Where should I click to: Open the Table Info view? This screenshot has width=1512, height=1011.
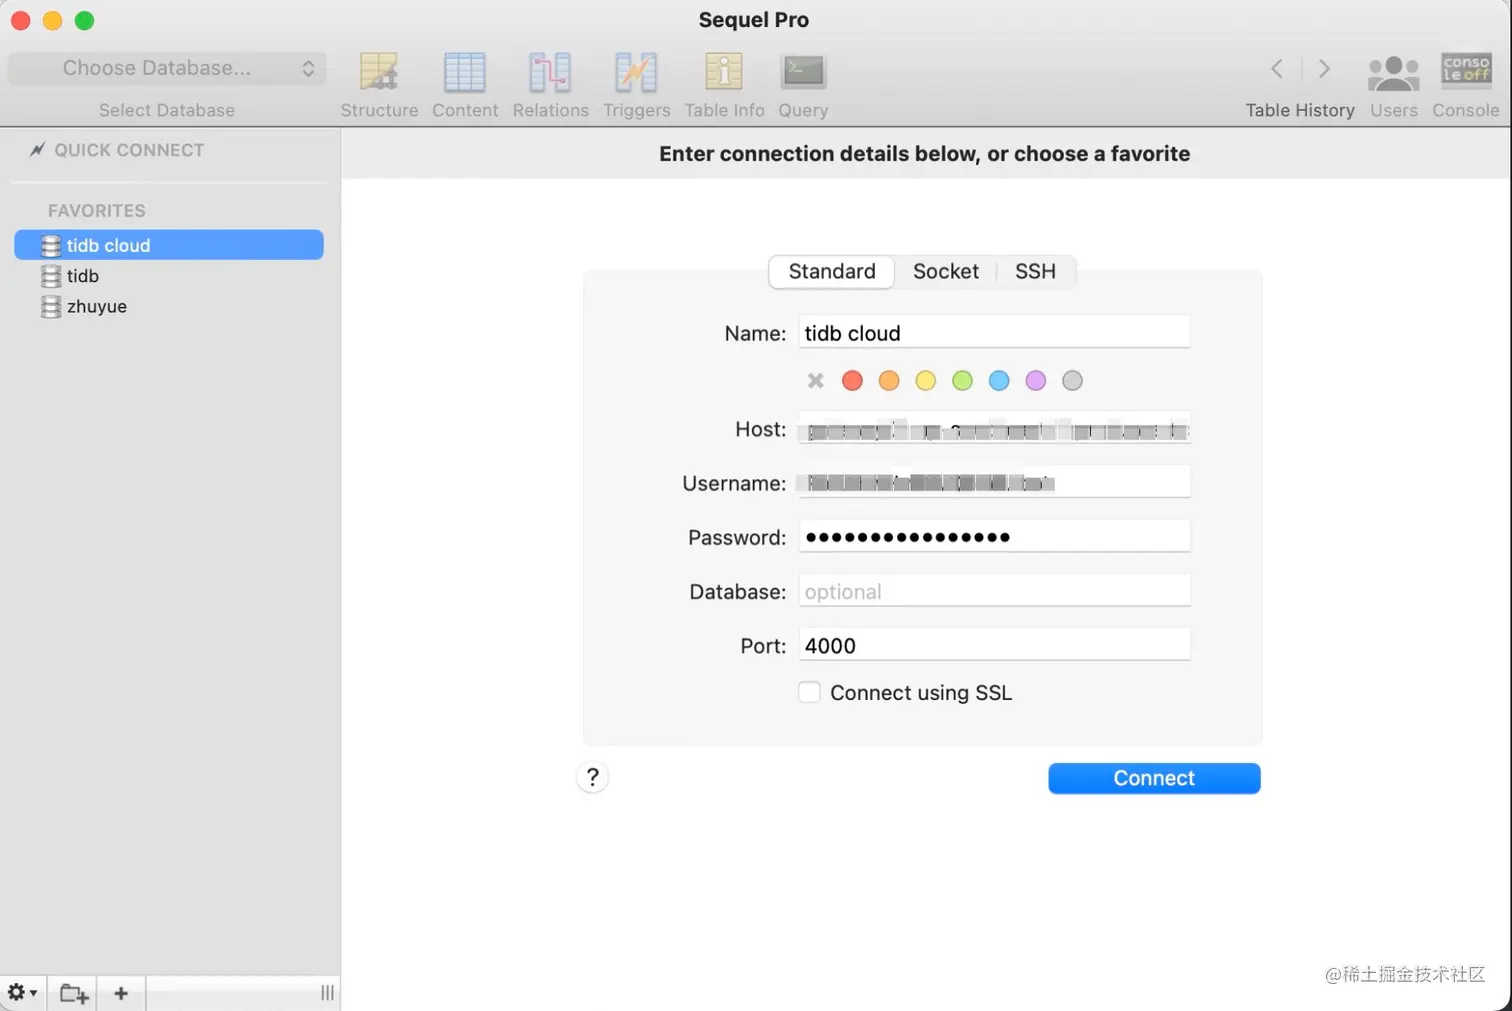tap(724, 85)
